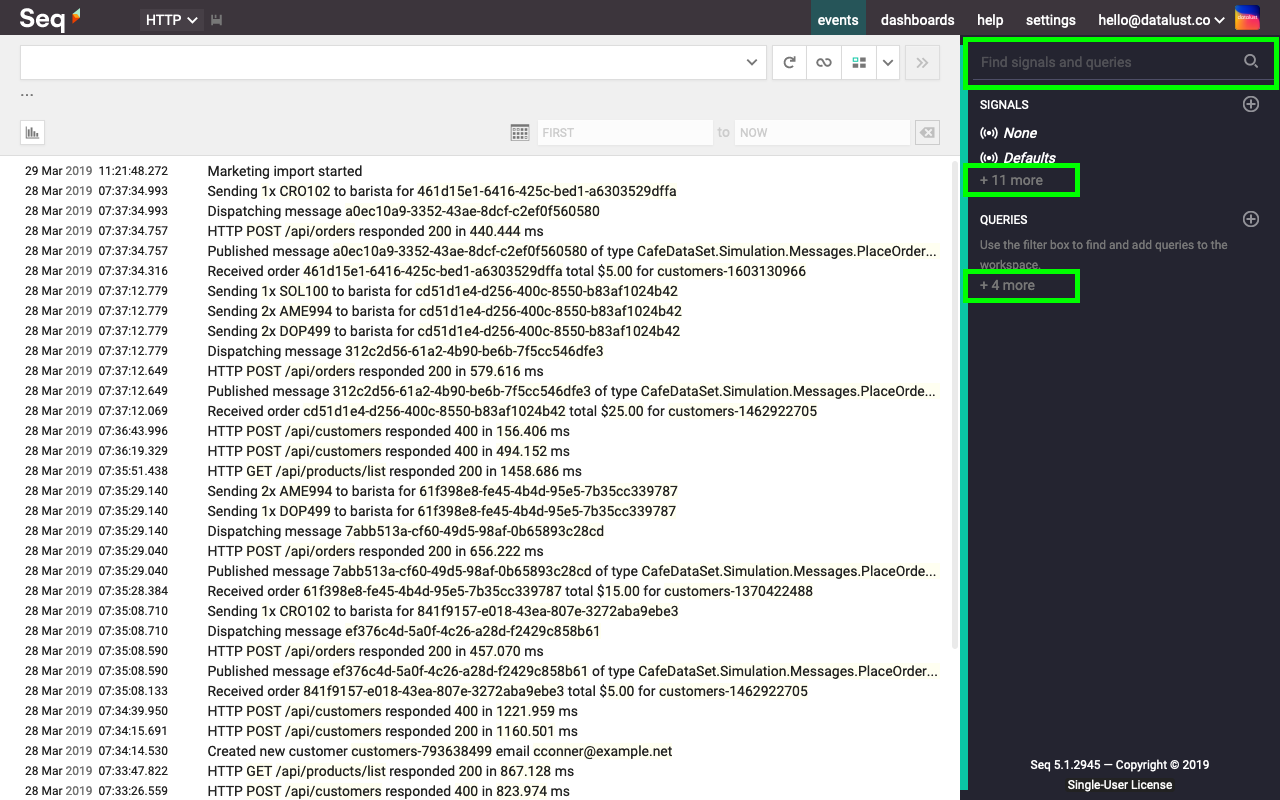
Task: Expand the + 4 more queries
Action: (x=1007, y=285)
